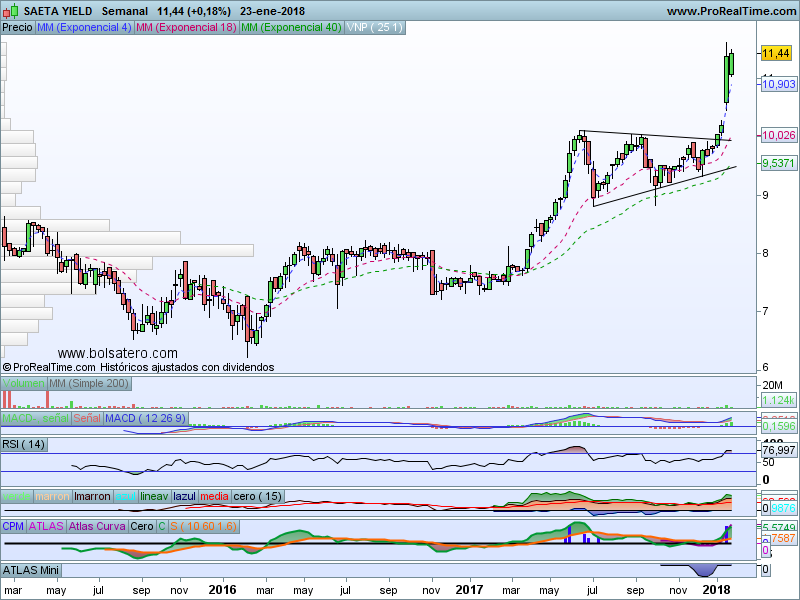Select the CPM indicator label

[14, 526]
